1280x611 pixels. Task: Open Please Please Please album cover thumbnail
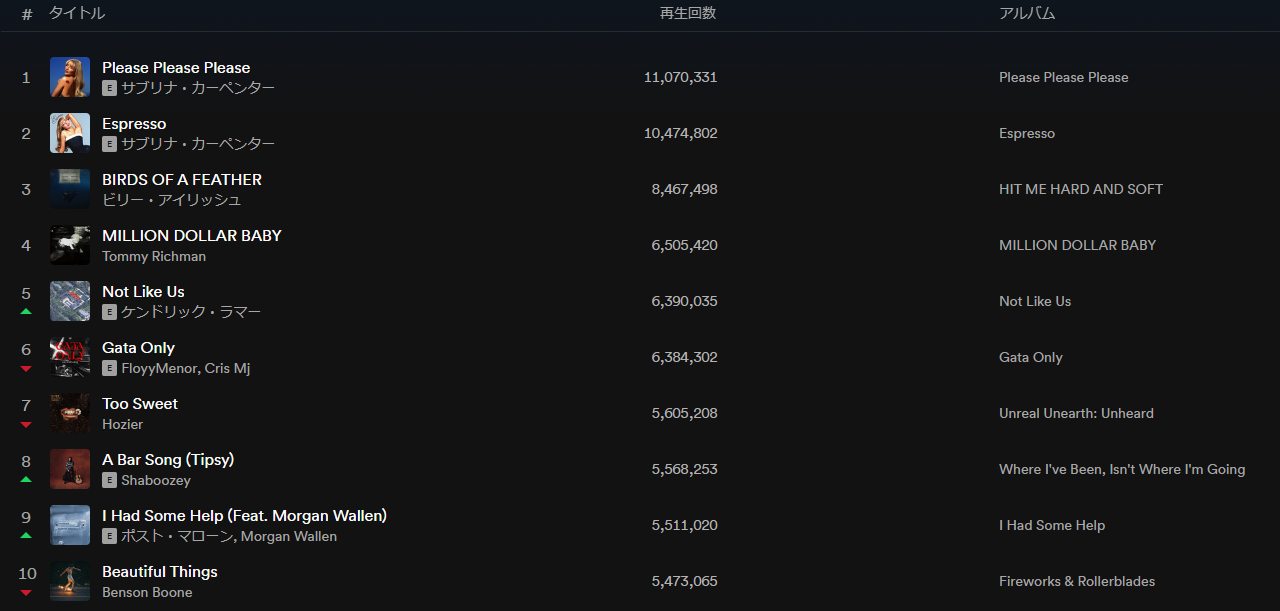click(x=70, y=77)
